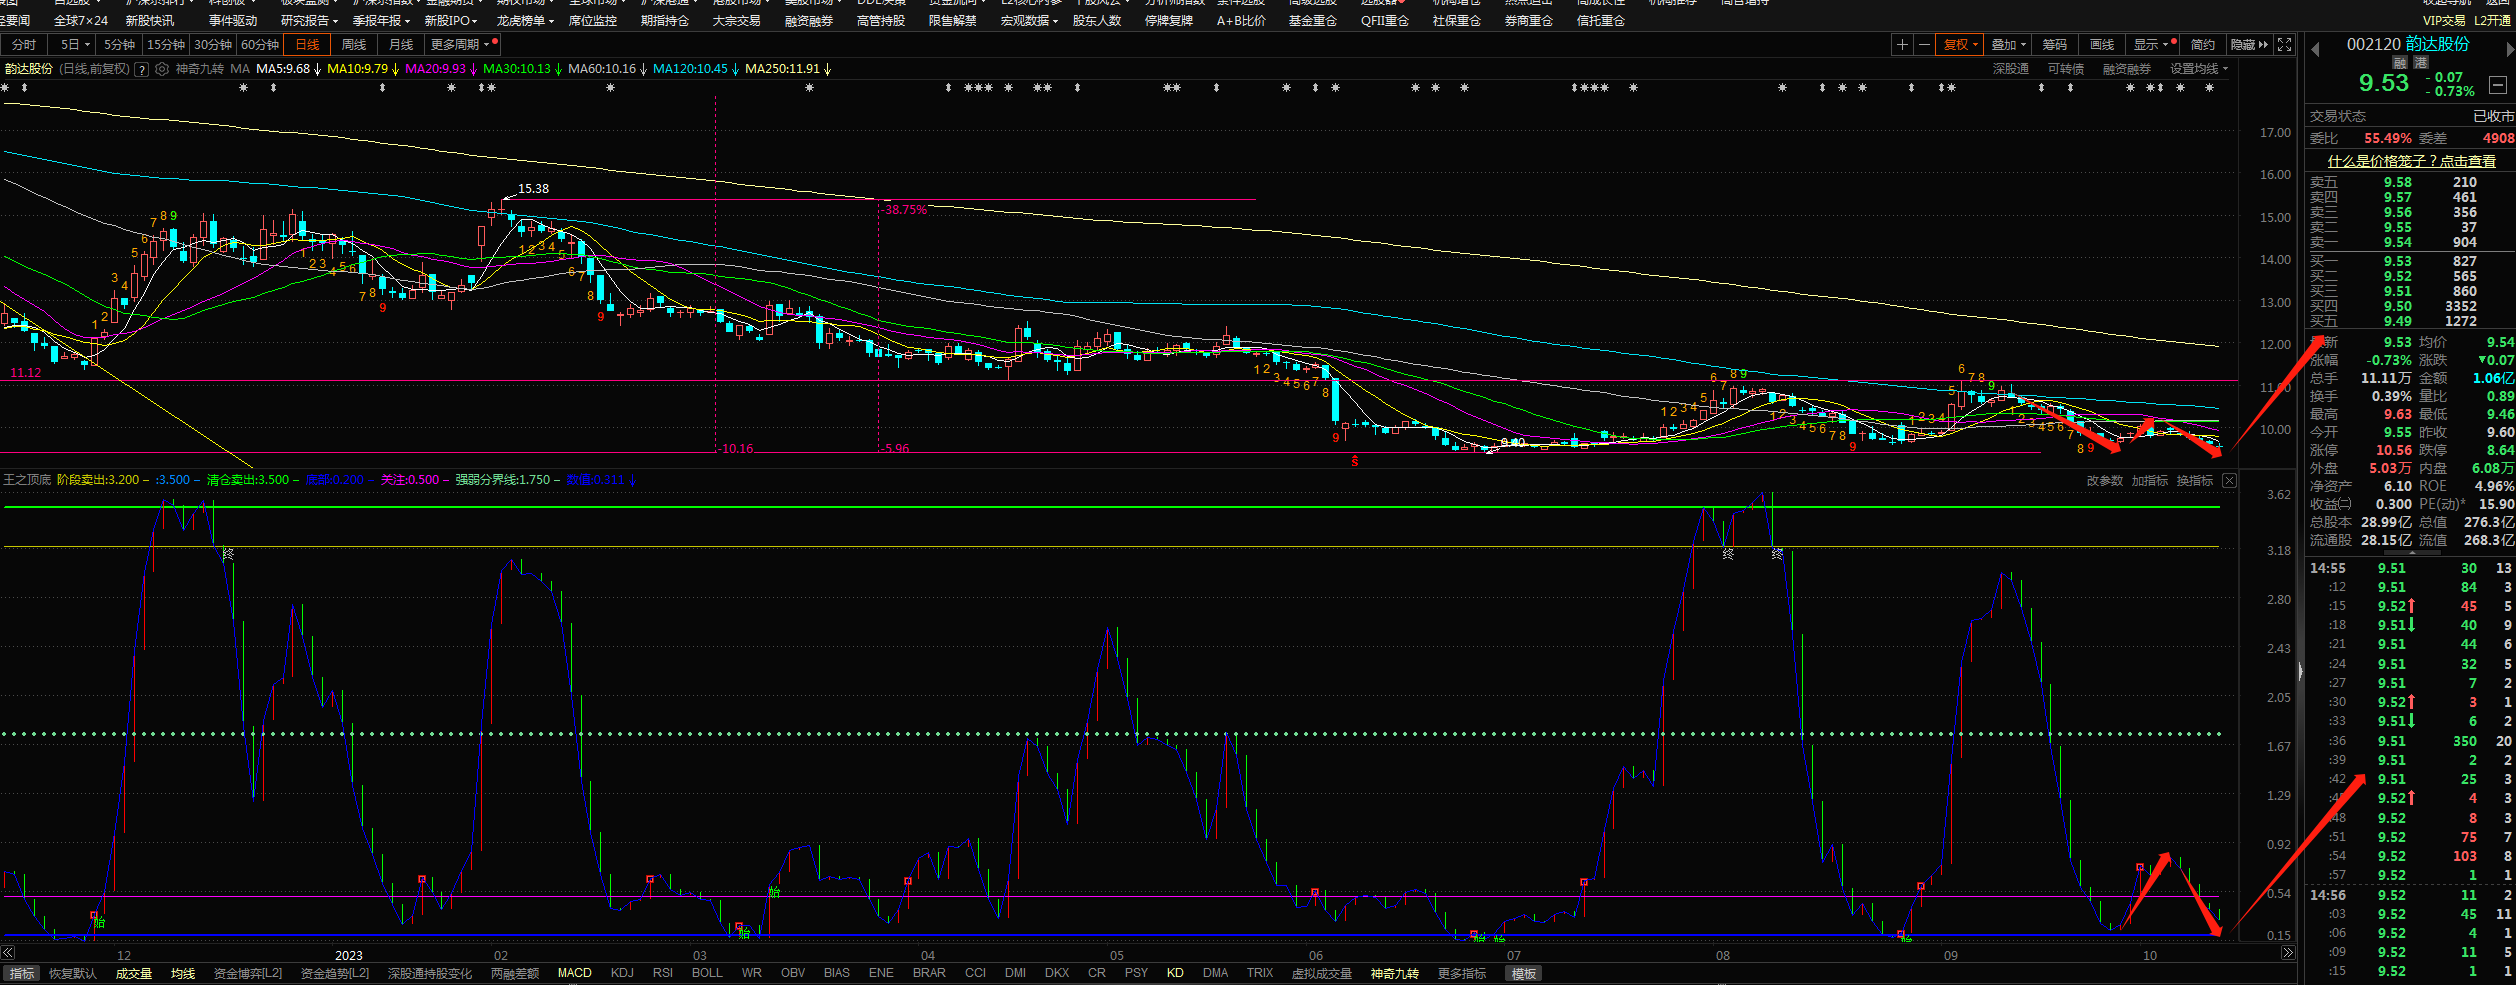Screen dimensions: 2516x985
Task: Collapse quote panel with minus box
Action: coord(2497,85)
